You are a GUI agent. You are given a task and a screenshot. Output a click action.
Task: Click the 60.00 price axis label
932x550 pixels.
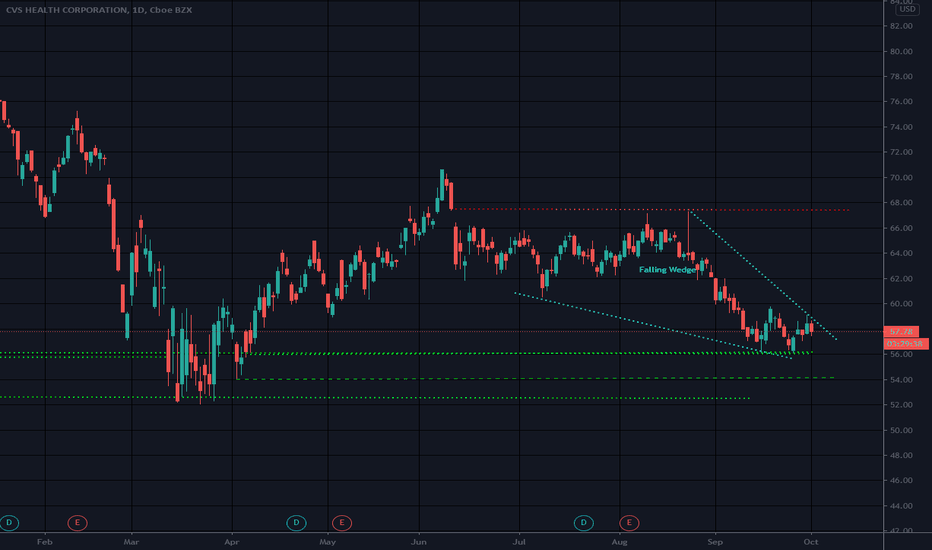pyautogui.click(x=901, y=303)
